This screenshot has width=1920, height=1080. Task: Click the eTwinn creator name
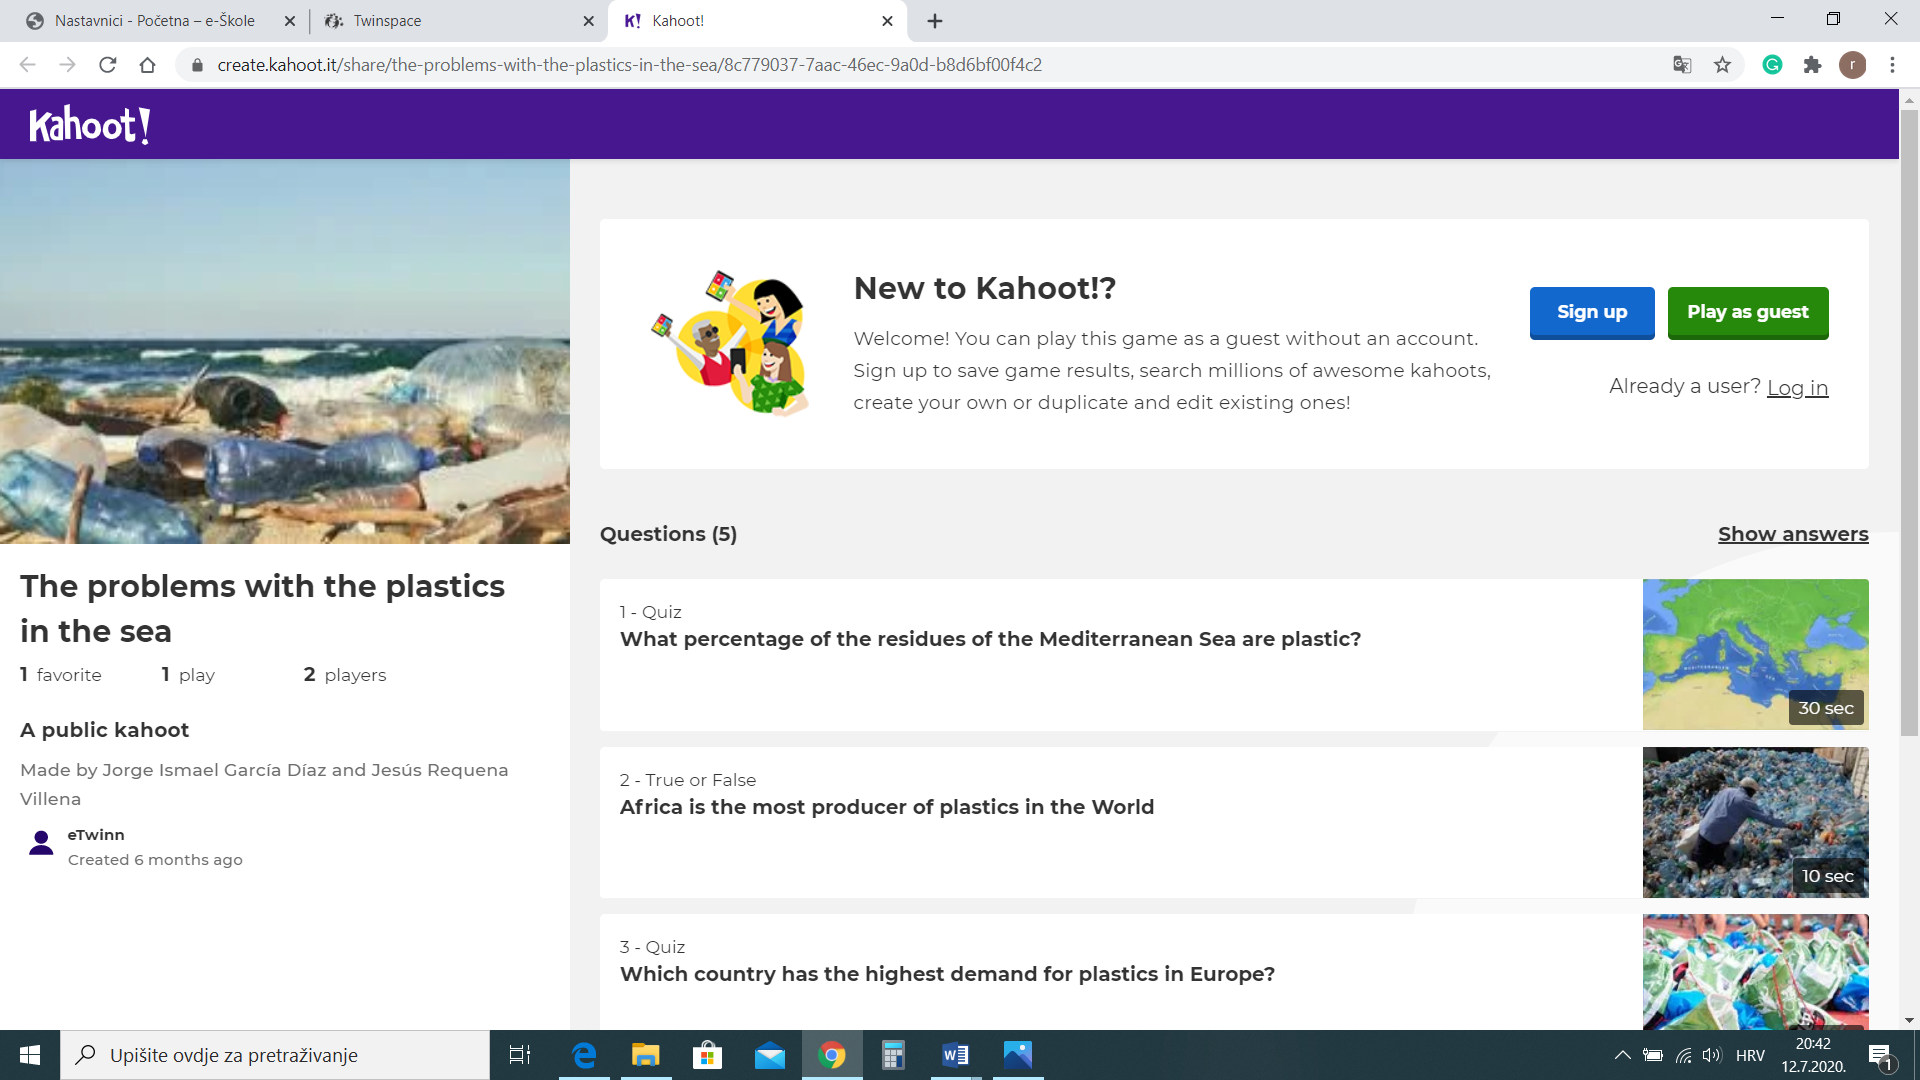pos(96,835)
